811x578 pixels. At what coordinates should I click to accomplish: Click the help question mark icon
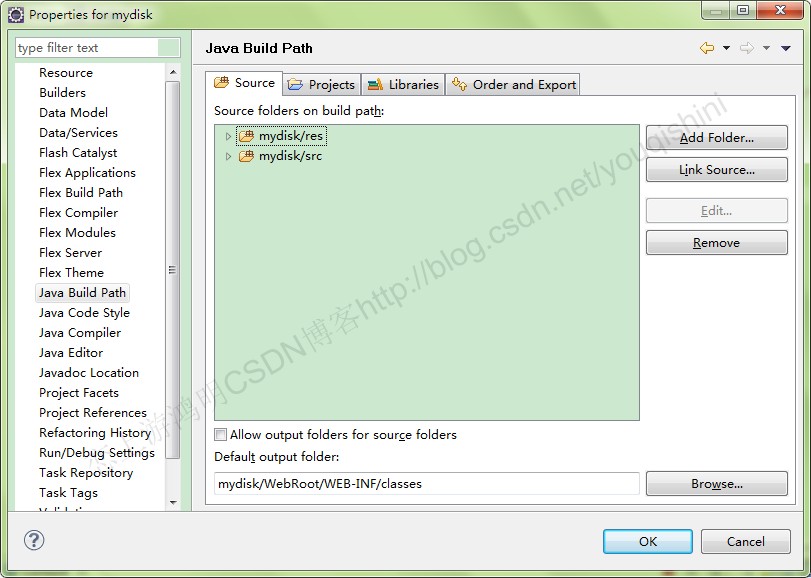click(x=34, y=540)
